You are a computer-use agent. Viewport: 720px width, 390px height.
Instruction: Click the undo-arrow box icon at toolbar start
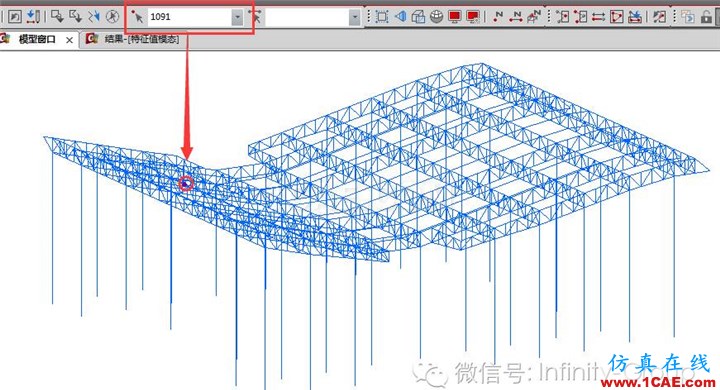tap(15, 17)
